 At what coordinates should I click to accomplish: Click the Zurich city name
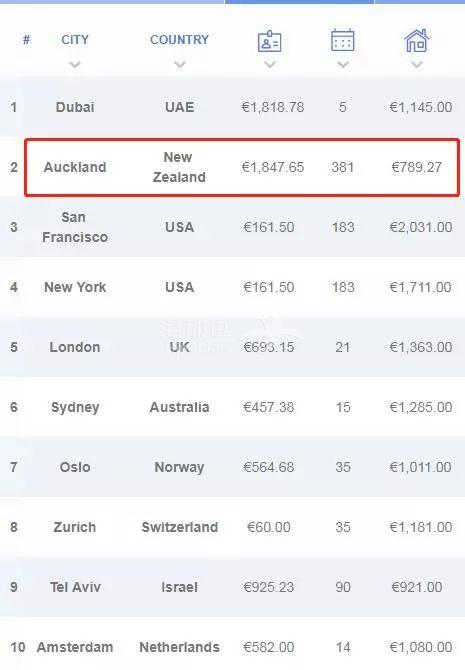tap(75, 527)
